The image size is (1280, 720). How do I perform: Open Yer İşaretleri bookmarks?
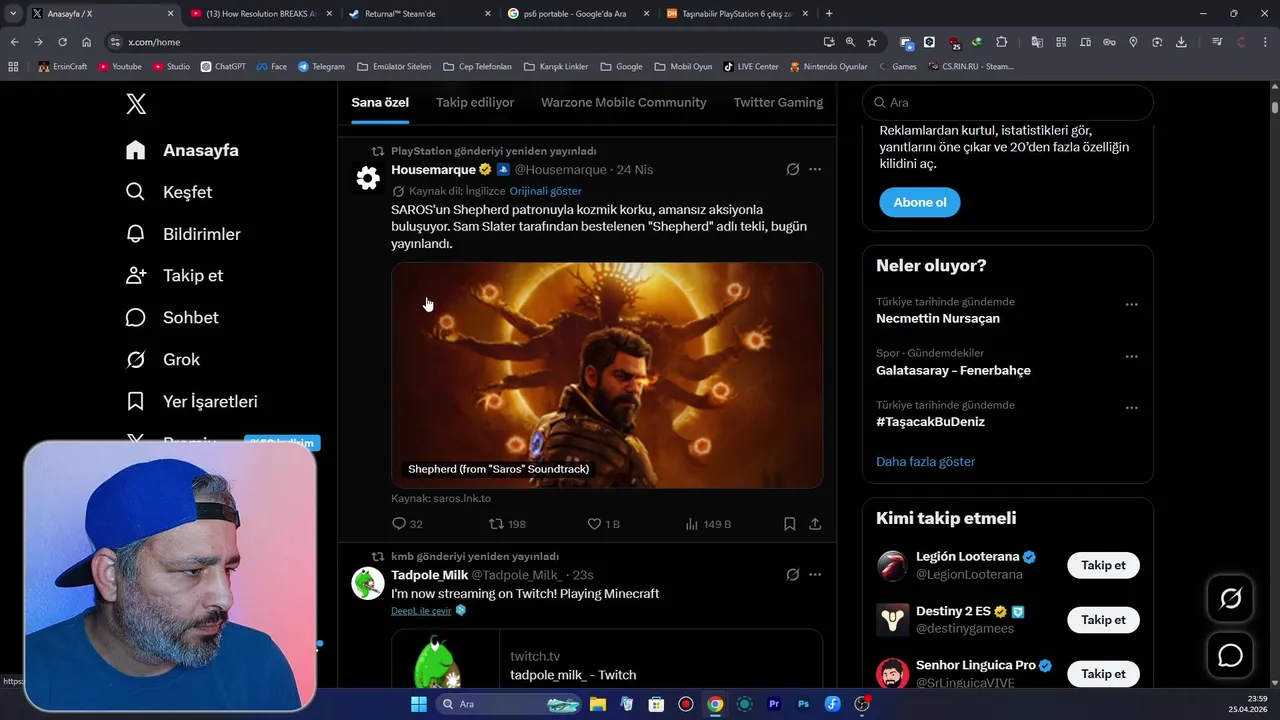click(x=192, y=401)
